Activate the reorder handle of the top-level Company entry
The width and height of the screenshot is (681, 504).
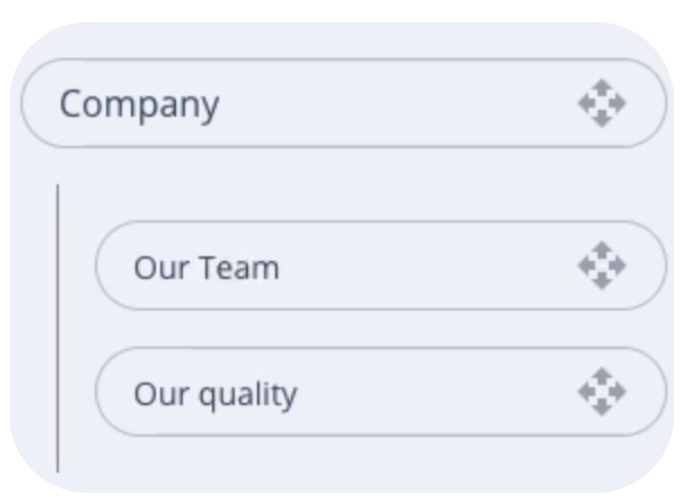pos(602,103)
